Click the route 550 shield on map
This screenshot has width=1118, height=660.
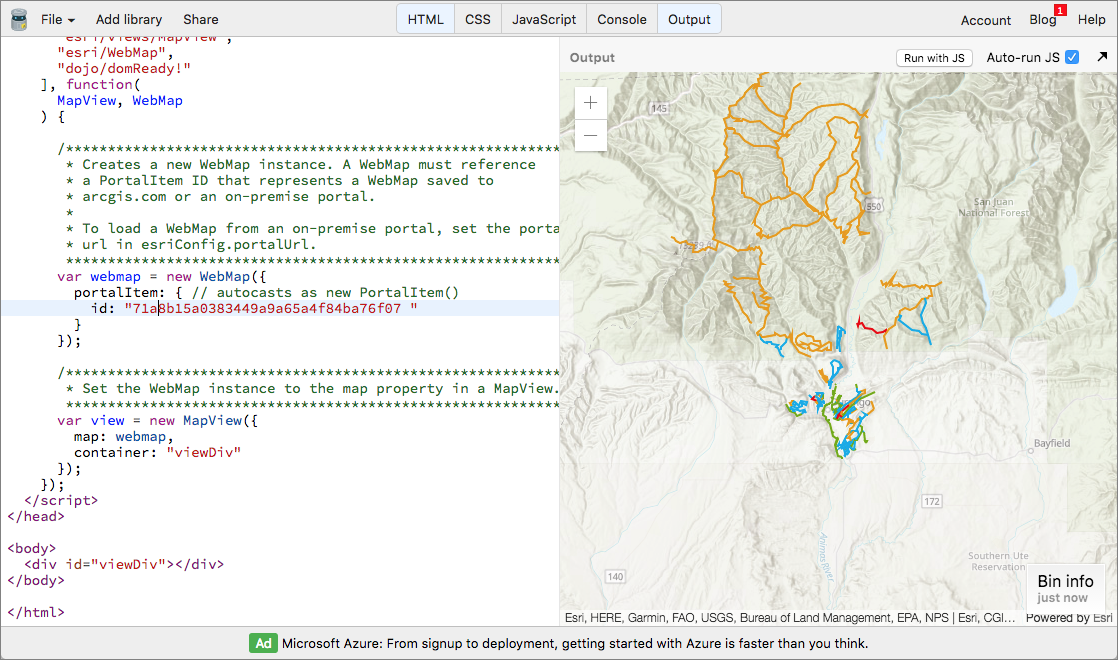pos(873,207)
